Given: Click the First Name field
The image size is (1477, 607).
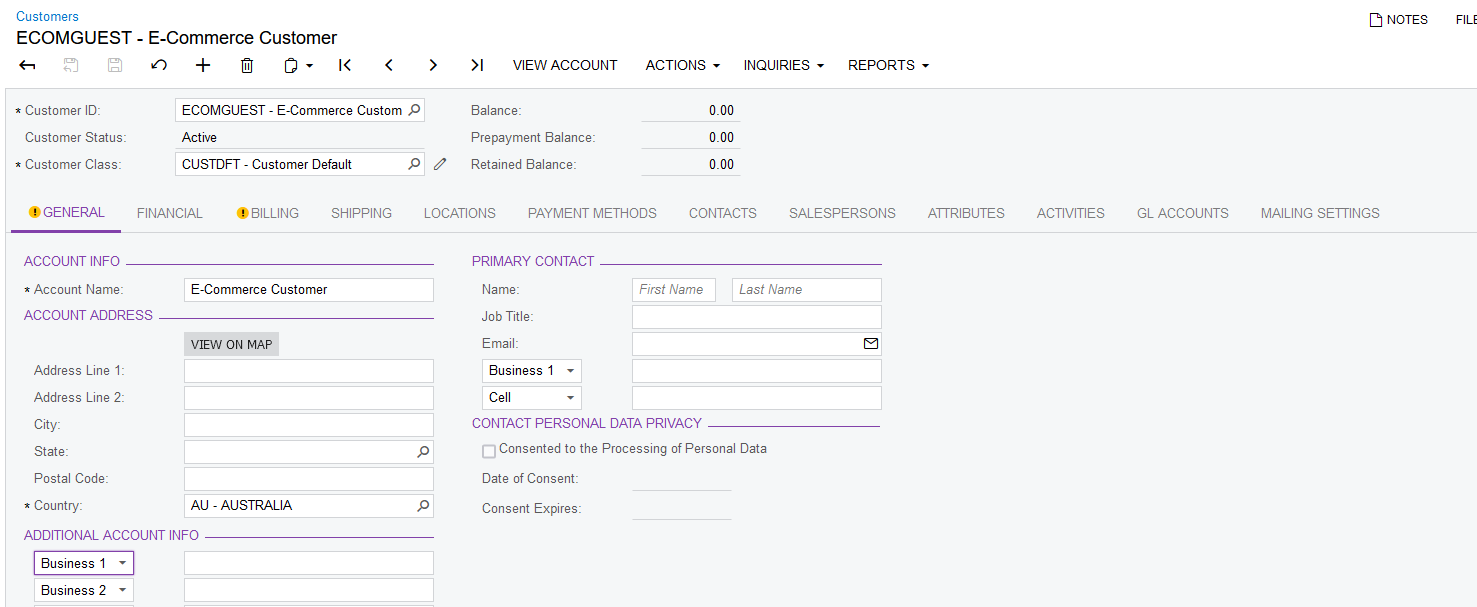Looking at the screenshot, I should pyautogui.click(x=674, y=290).
